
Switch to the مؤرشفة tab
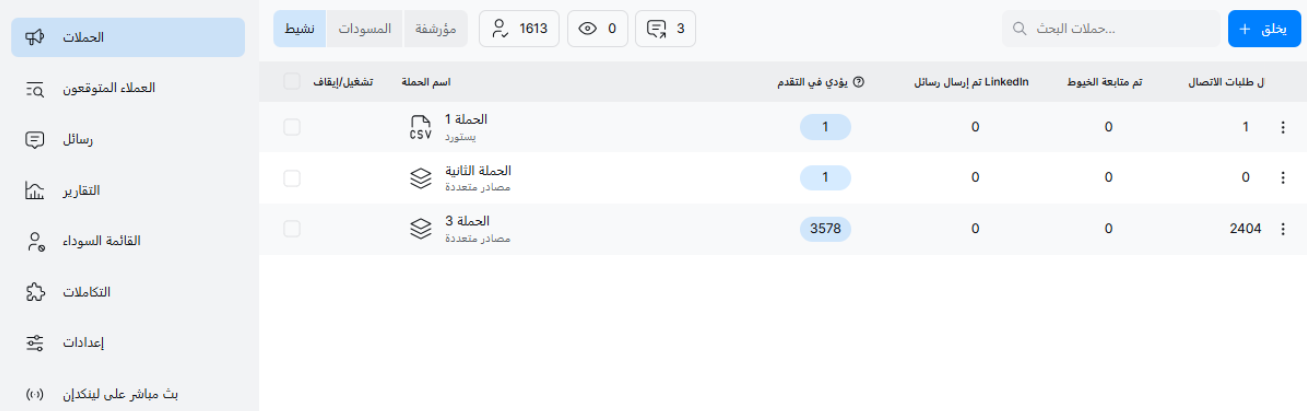coord(435,29)
